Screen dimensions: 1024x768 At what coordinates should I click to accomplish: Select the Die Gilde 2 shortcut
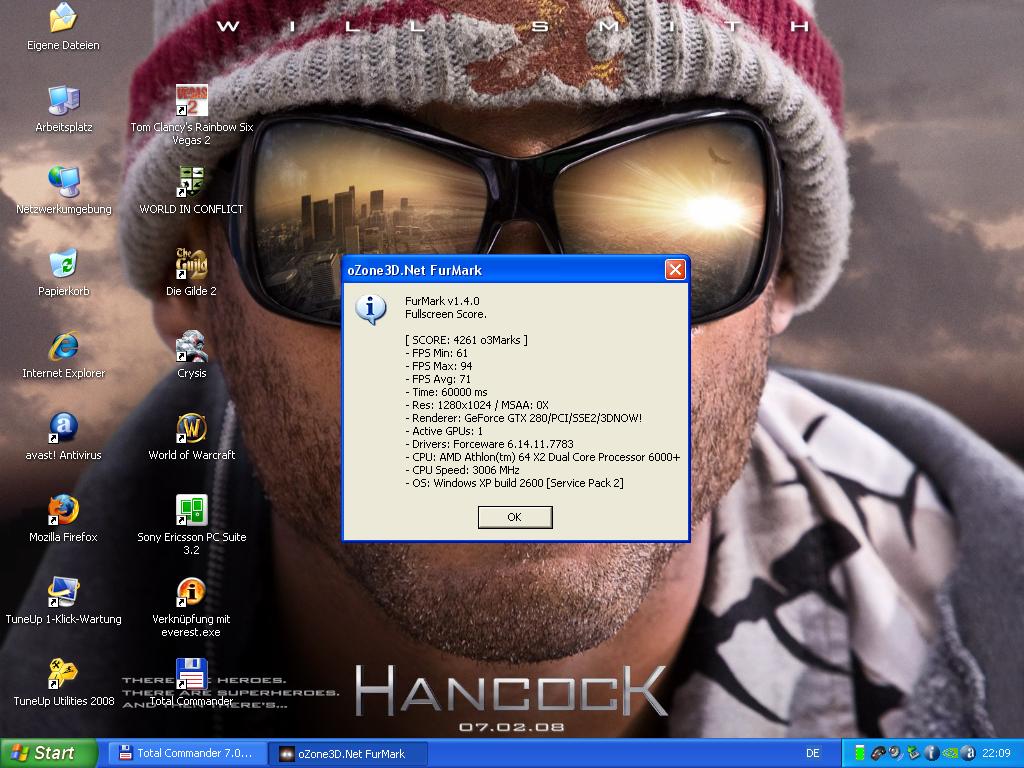[x=191, y=273]
